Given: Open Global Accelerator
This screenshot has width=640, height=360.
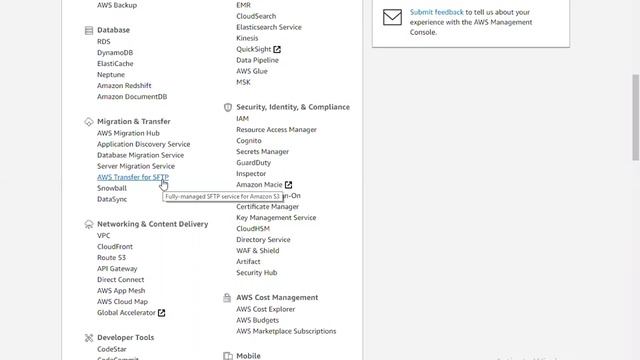Looking at the screenshot, I should tap(126, 313).
